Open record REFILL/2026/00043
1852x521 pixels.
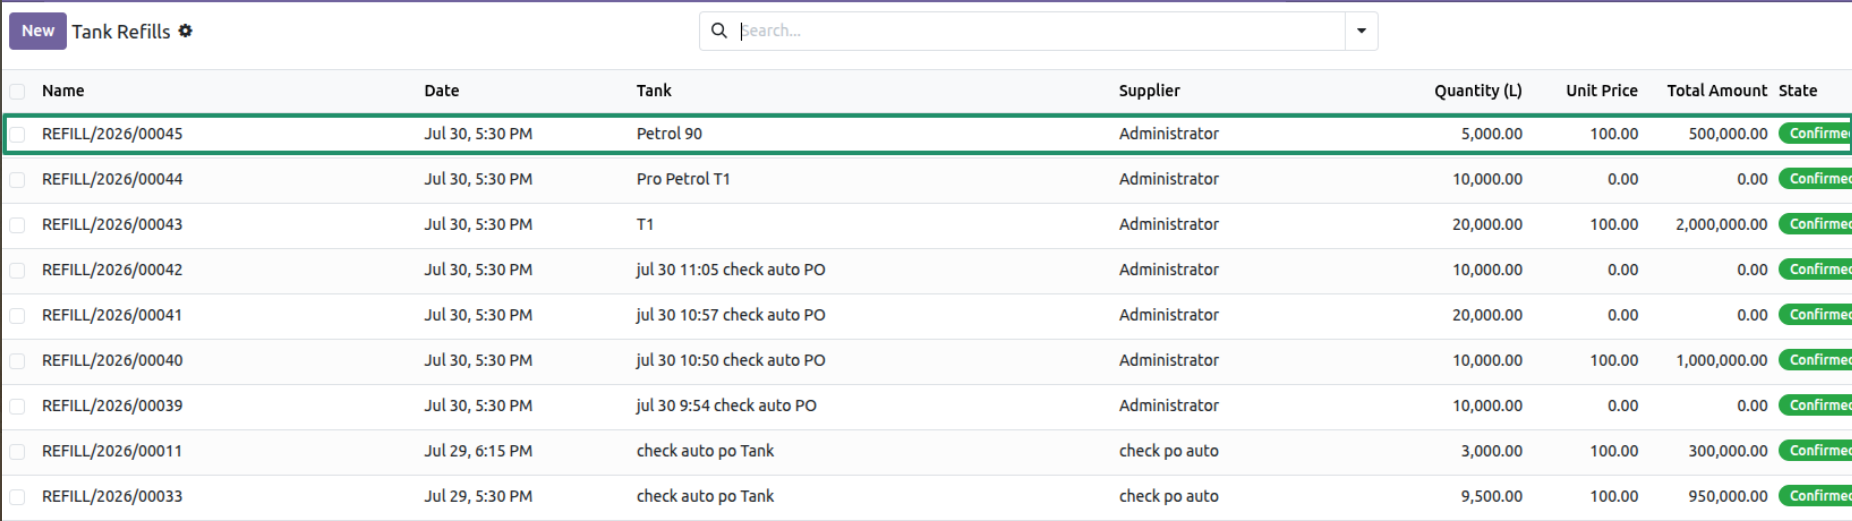point(112,224)
